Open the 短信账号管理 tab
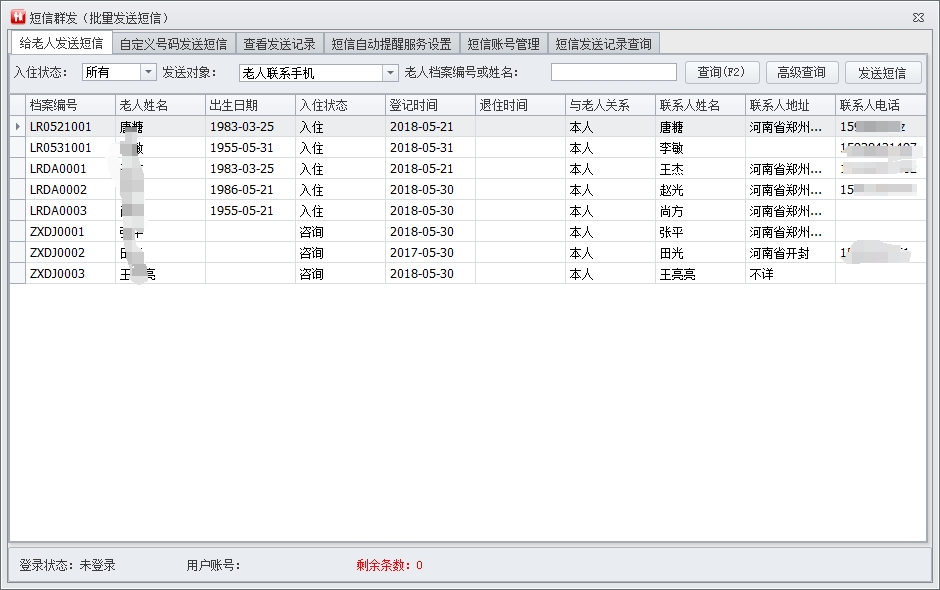This screenshot has height=590, width=940. pos(503,44)
